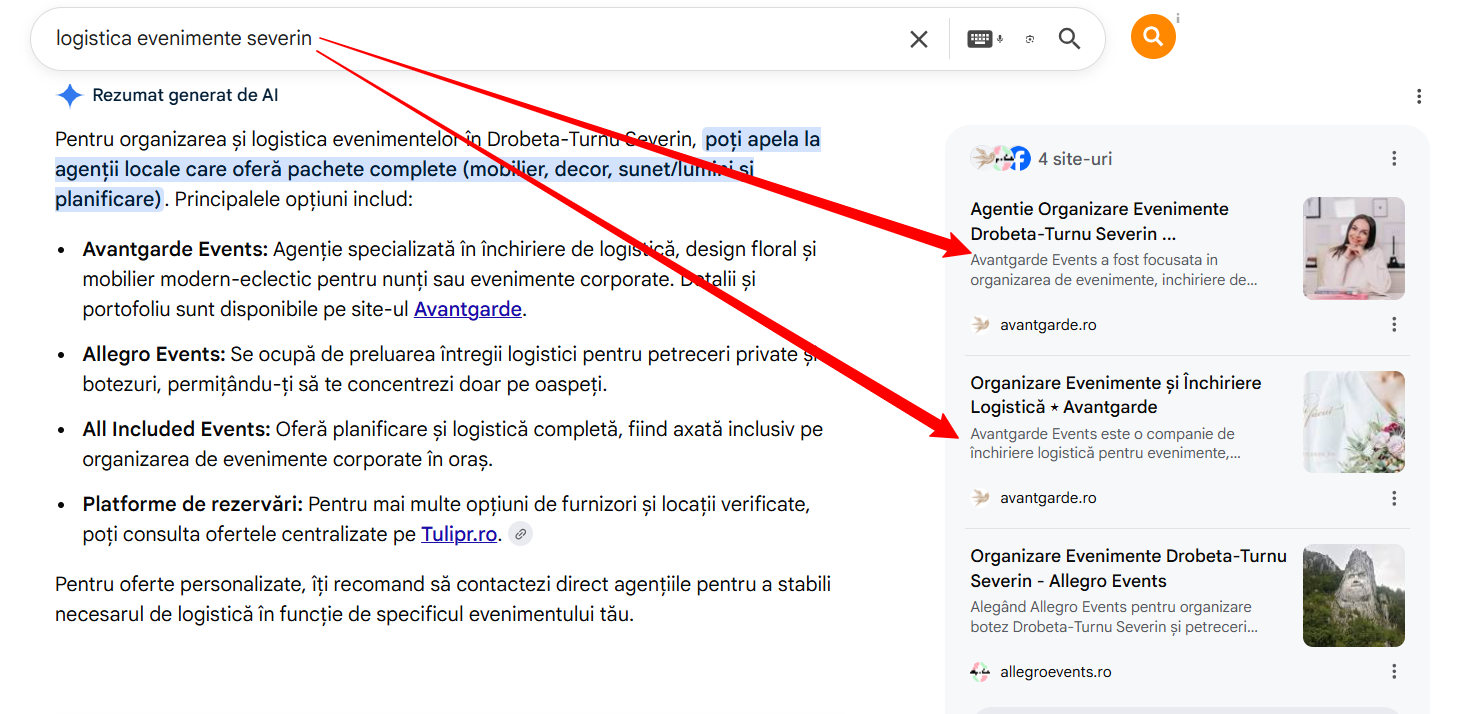
Task: Open thumbnail of woman at desk
Action: pos(1353,248)
